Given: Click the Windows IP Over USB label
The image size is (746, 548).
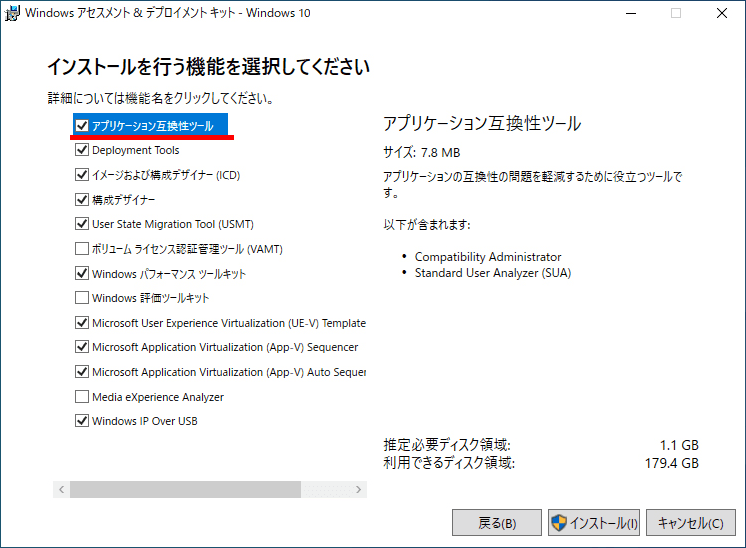Looking at the screenshot, I should click(145, 421).
